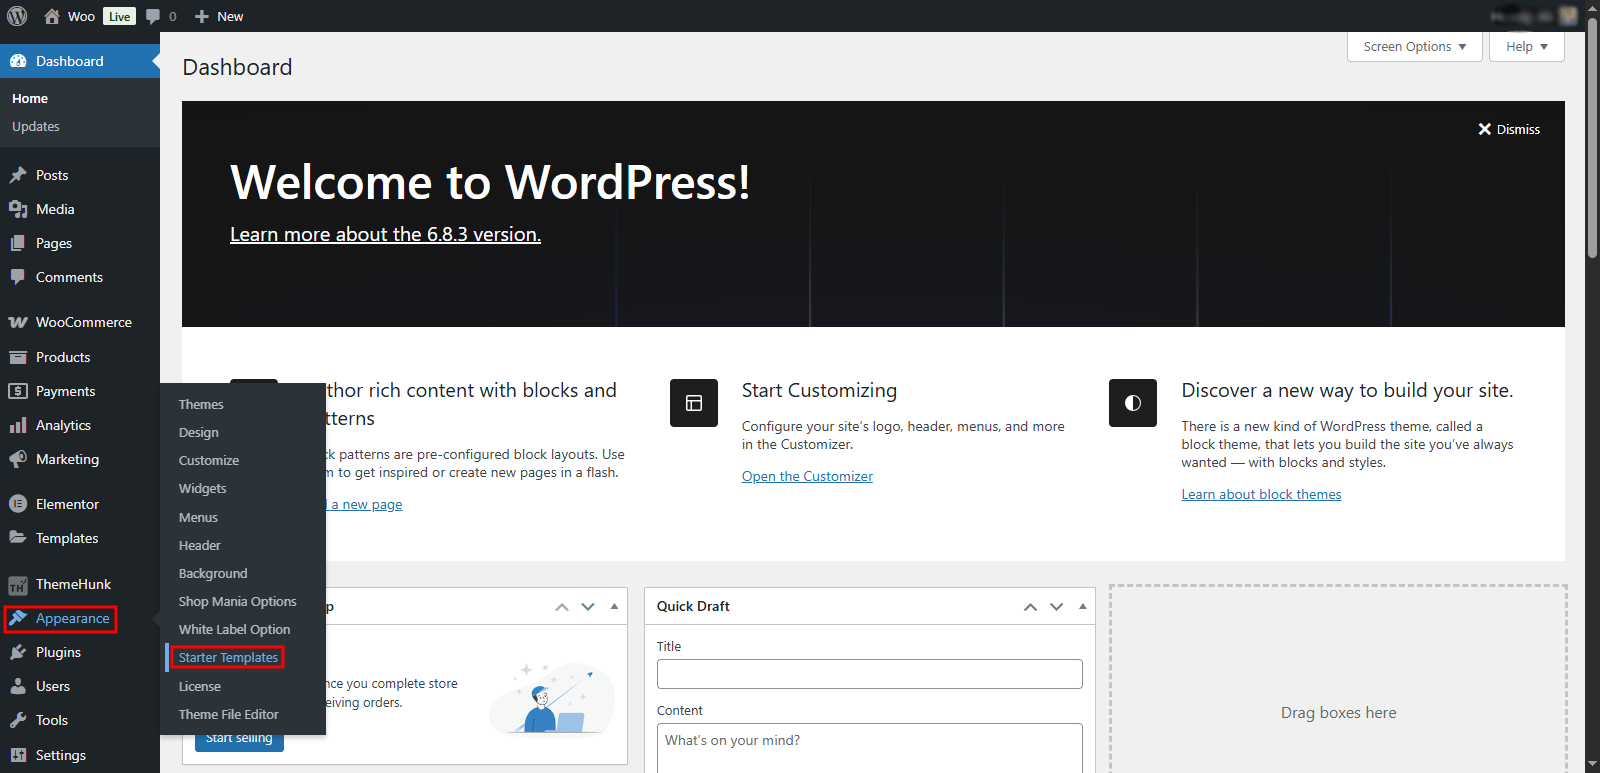
Task: Click the Plugins plug icon
Action: click(x=18, y=652)
